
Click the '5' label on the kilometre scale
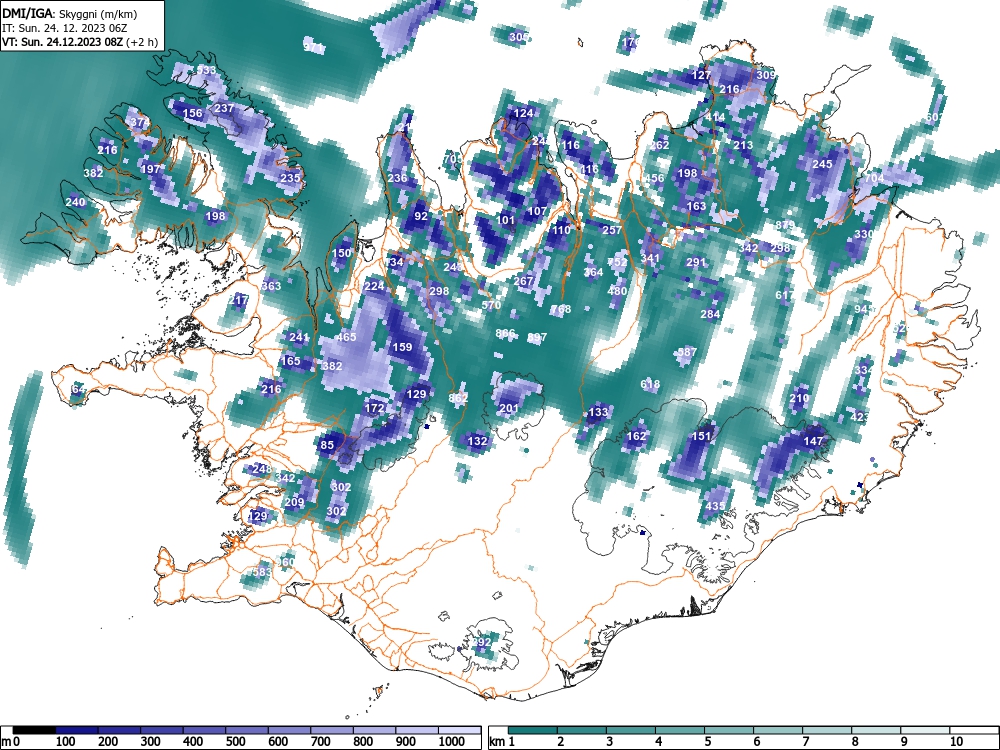707,742
